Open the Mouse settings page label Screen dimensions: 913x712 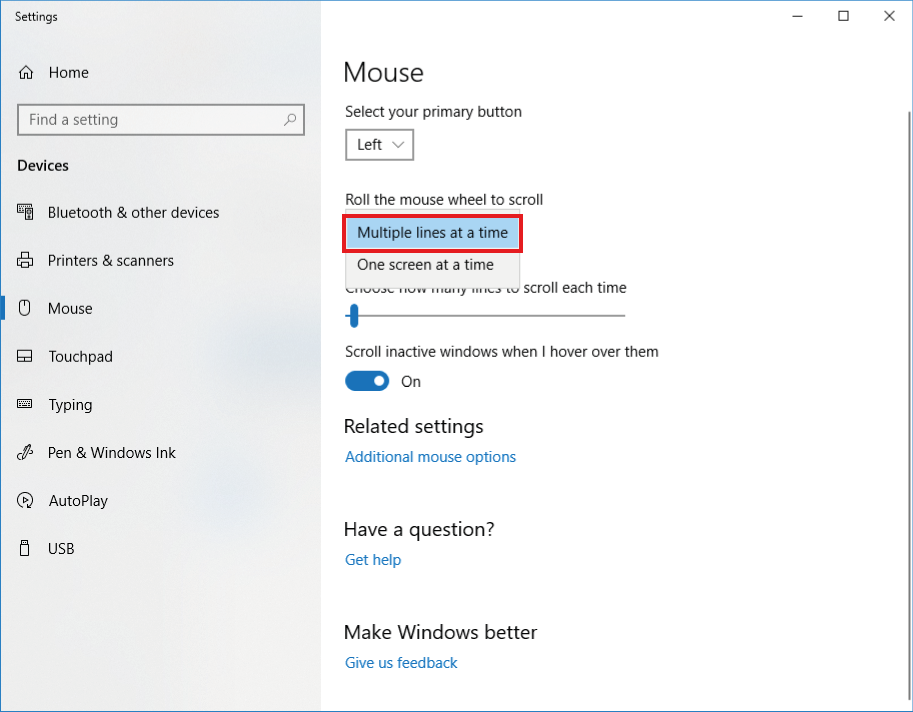click(70, 309)
